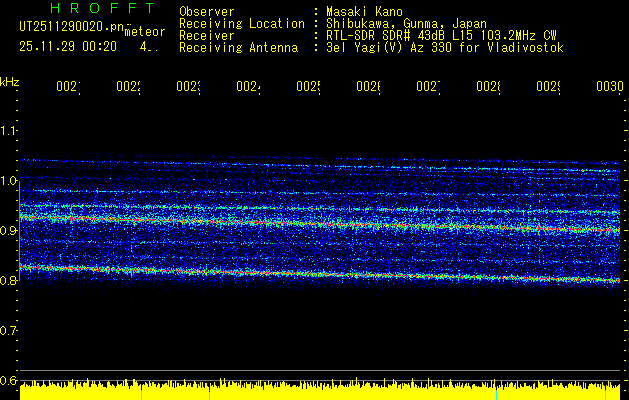Click the 0.7 kHz axis label
Image resolution: width=629 pixels, height=400 pixels.
(8, 330)
